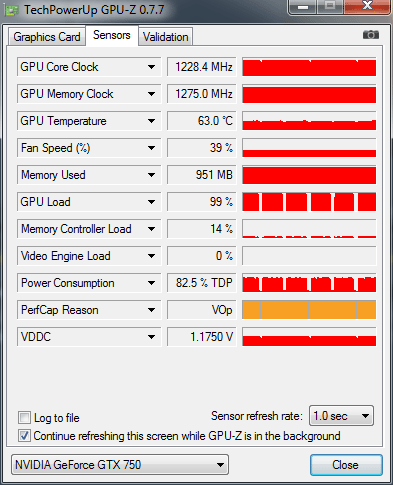Click the GPU Load history graph
The height and width of the screenshot is (485, 393).
pos(309,202)
